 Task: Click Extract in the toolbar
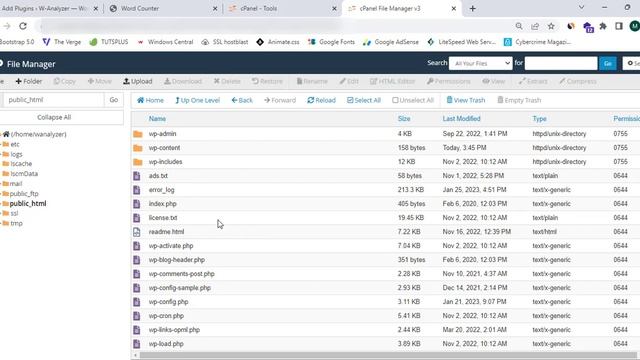pos(533,81)
